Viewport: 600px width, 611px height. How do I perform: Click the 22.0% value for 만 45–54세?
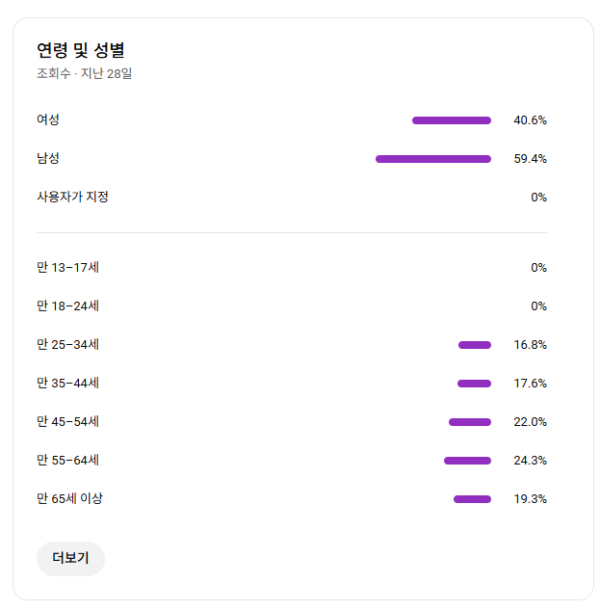point(530,422)
